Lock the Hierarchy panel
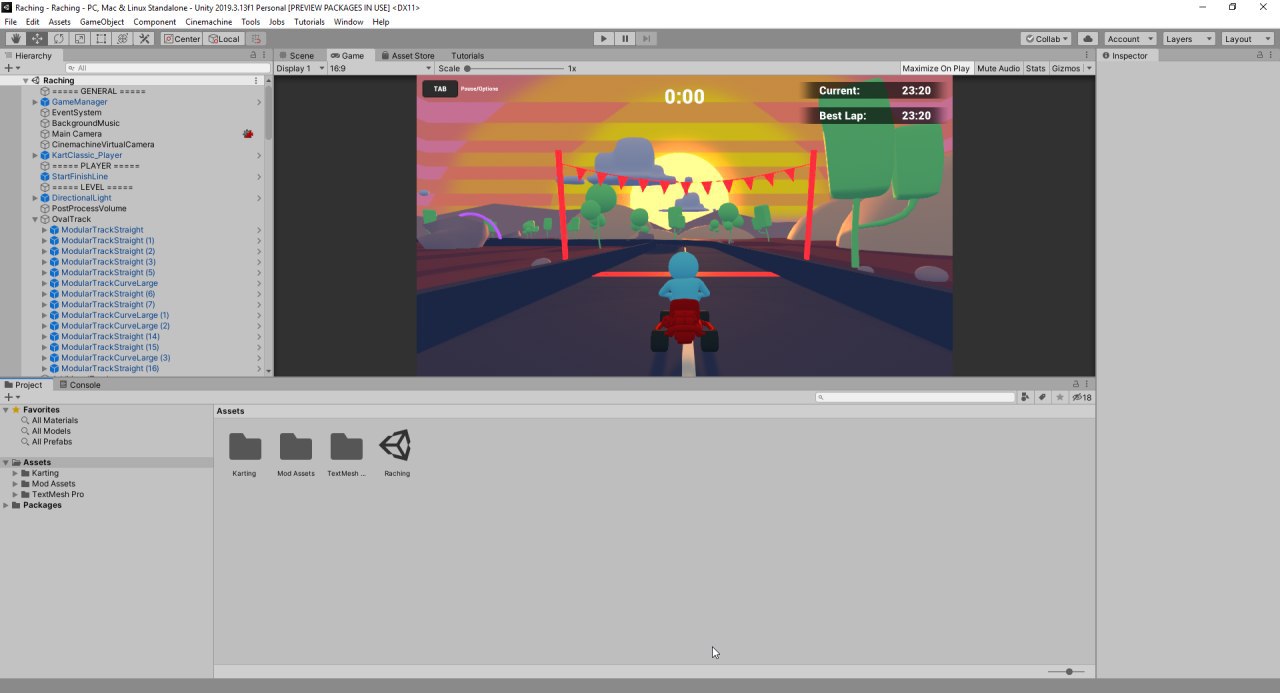1280x693 pixels. pos(253,56)
